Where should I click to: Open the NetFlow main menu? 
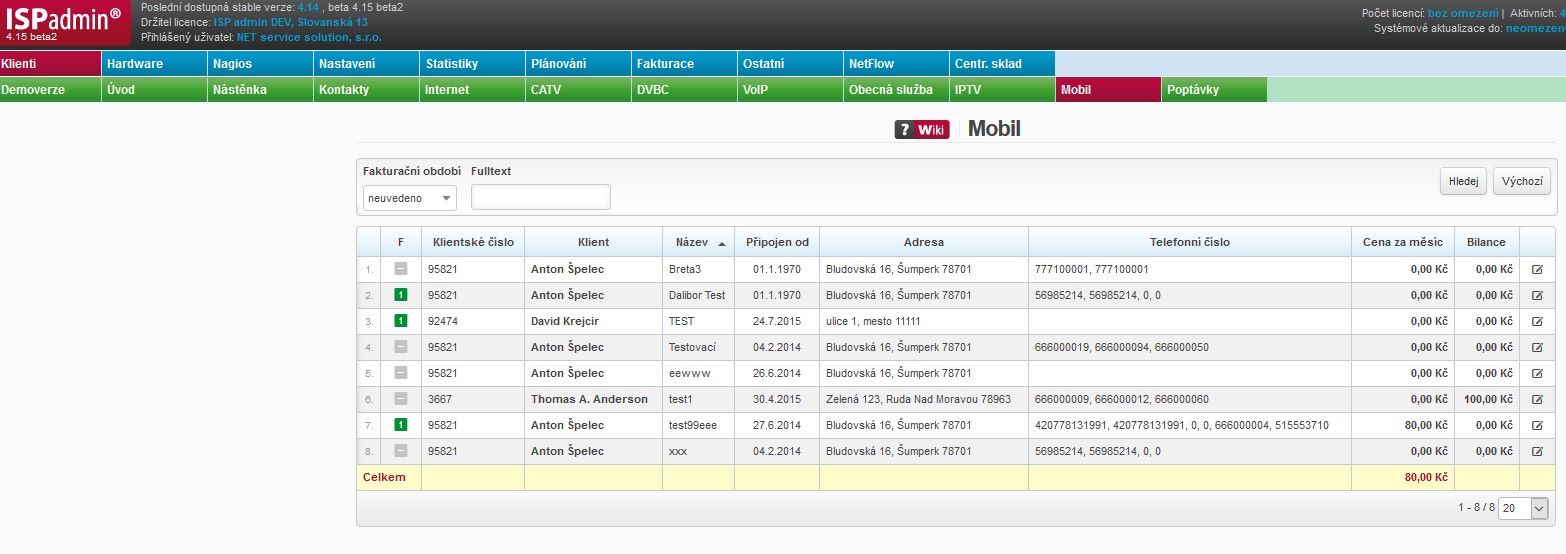click(x=897, y=63)
